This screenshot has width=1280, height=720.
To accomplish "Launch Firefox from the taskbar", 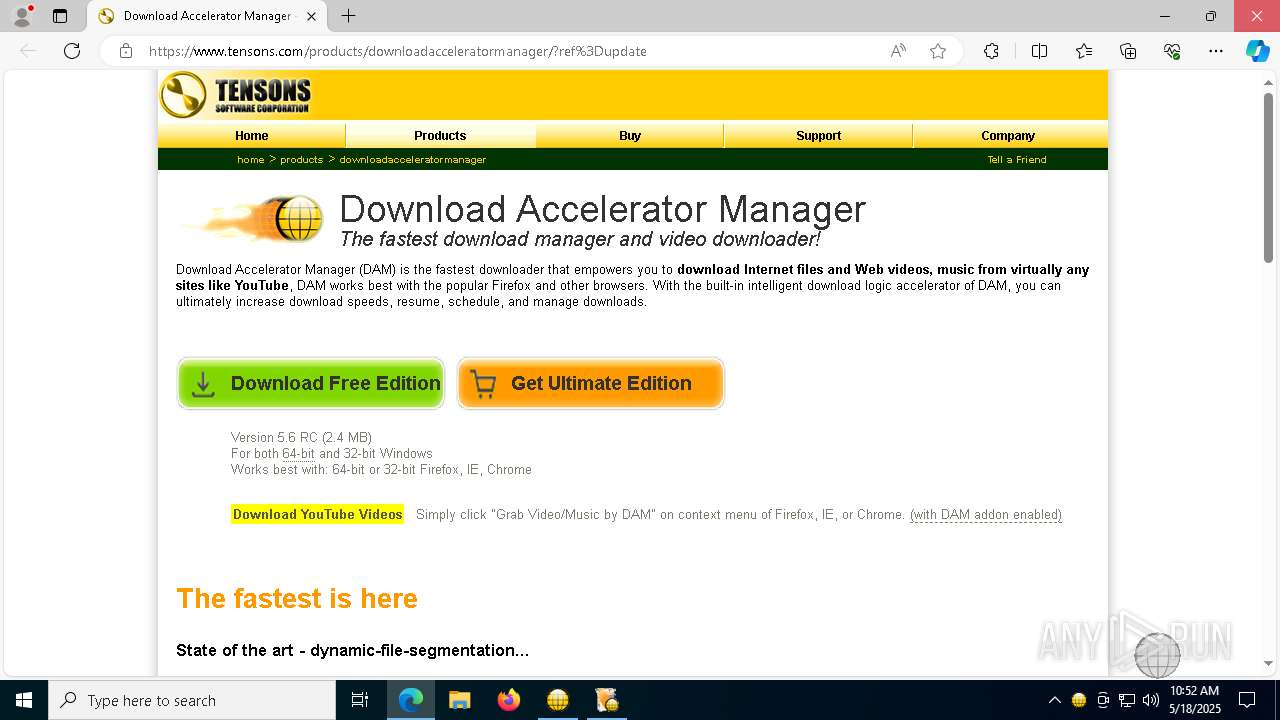I will pos(509,700).
